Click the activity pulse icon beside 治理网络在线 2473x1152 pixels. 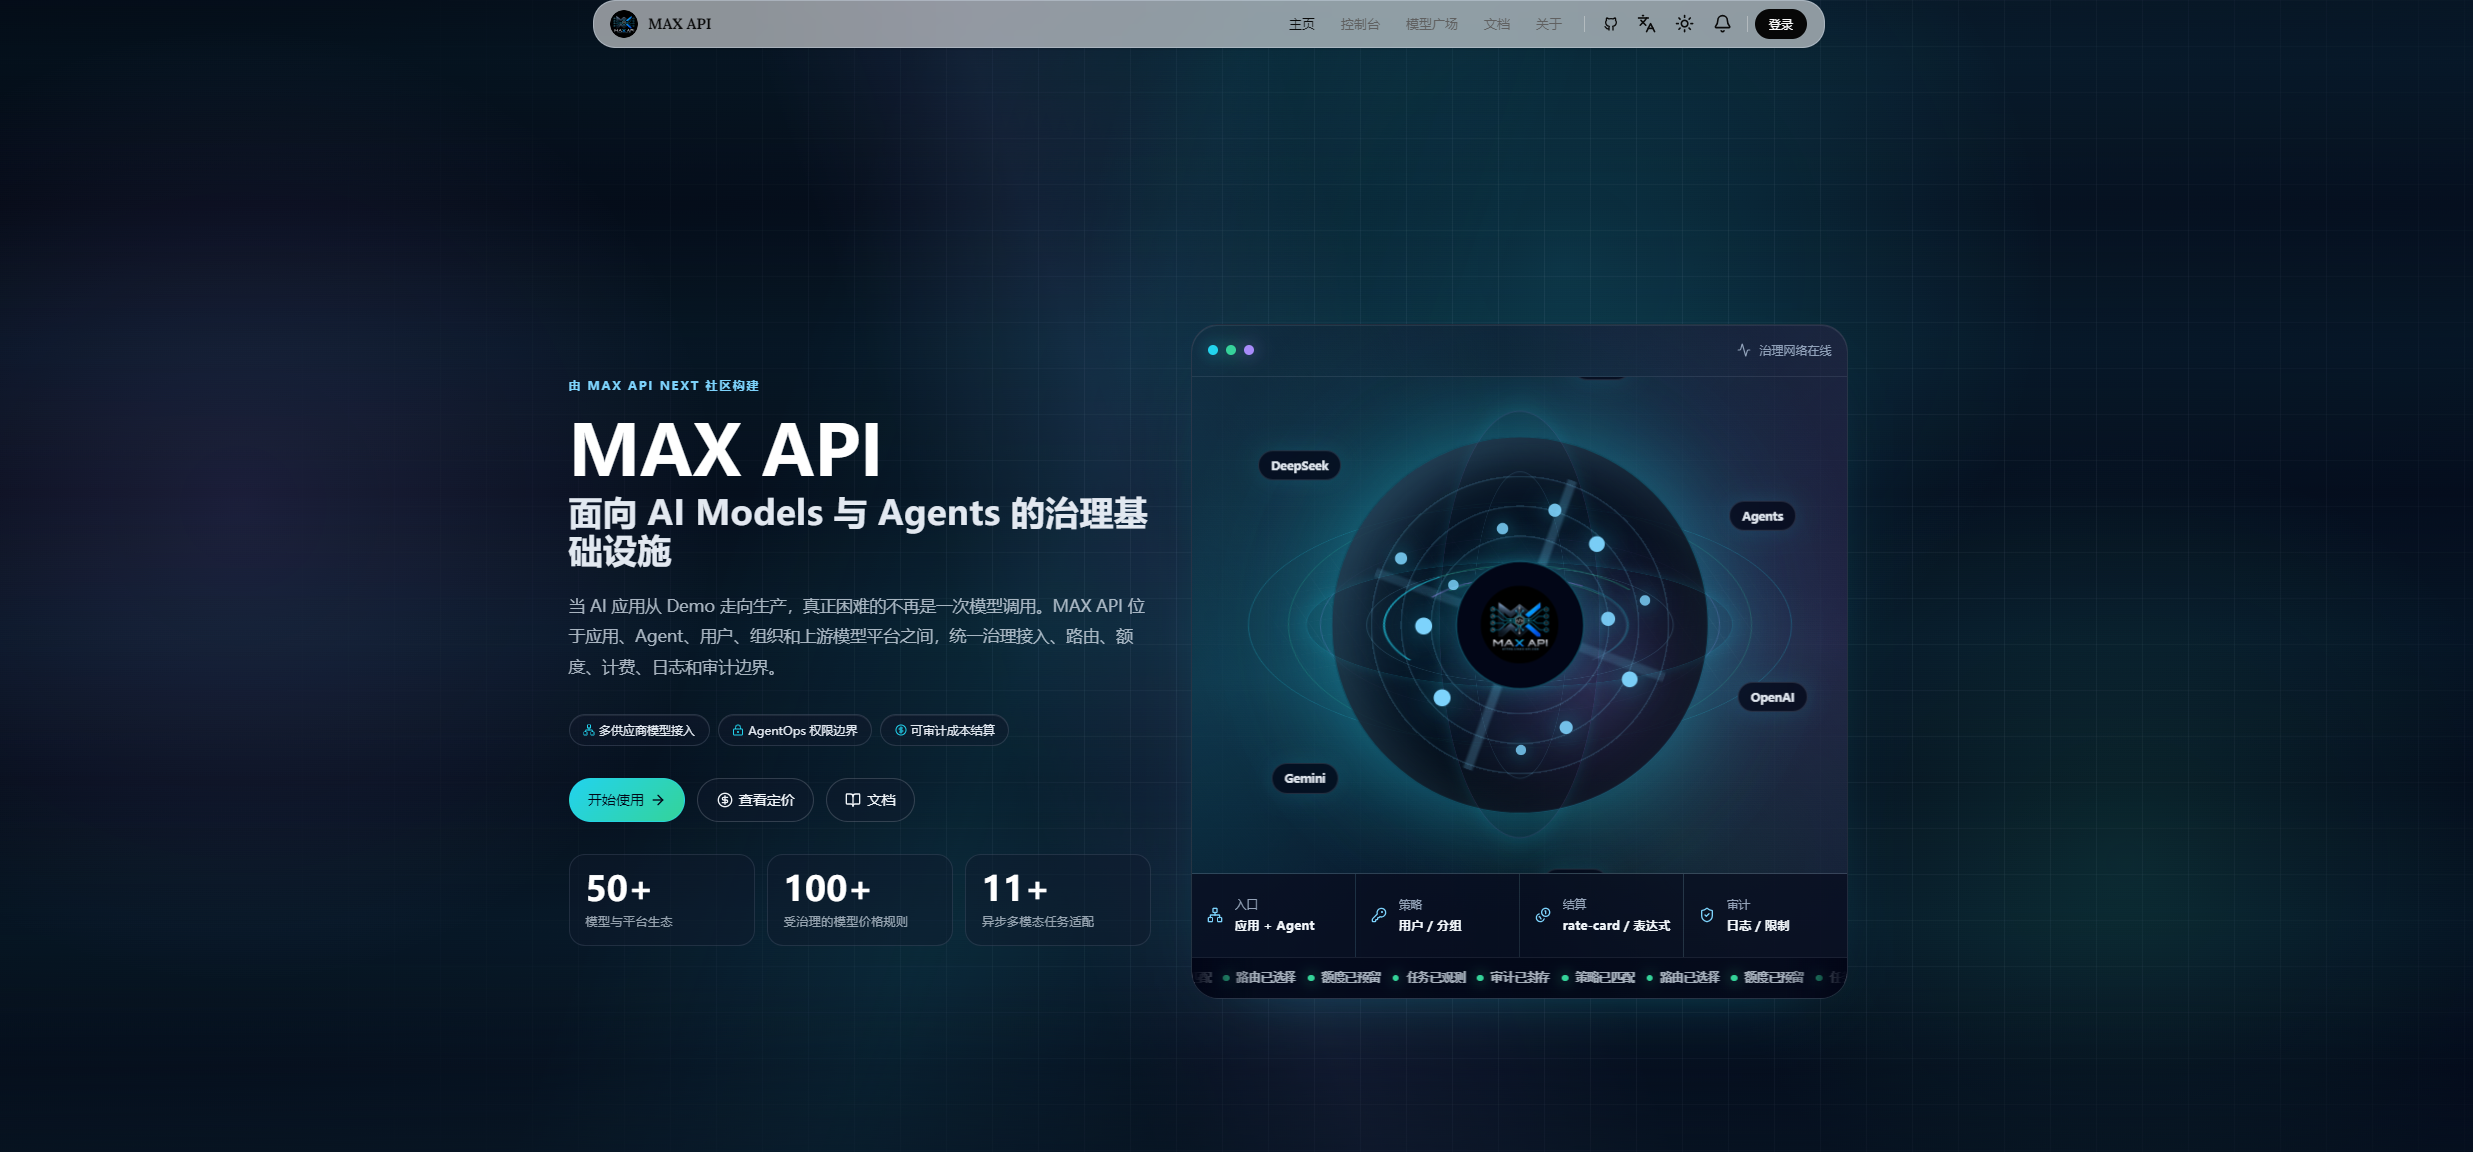coord(1744,350)
